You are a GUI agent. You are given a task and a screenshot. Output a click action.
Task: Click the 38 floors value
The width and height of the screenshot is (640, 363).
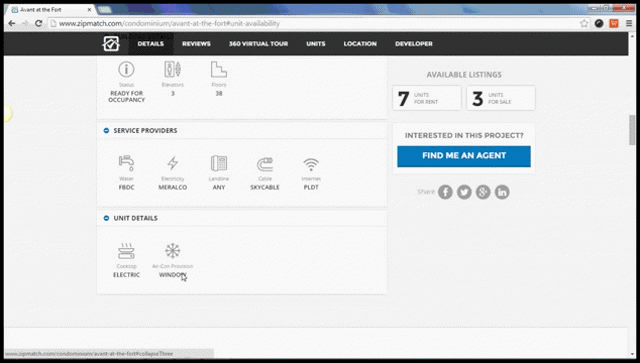pyautogui.click(x=219, y=94)
